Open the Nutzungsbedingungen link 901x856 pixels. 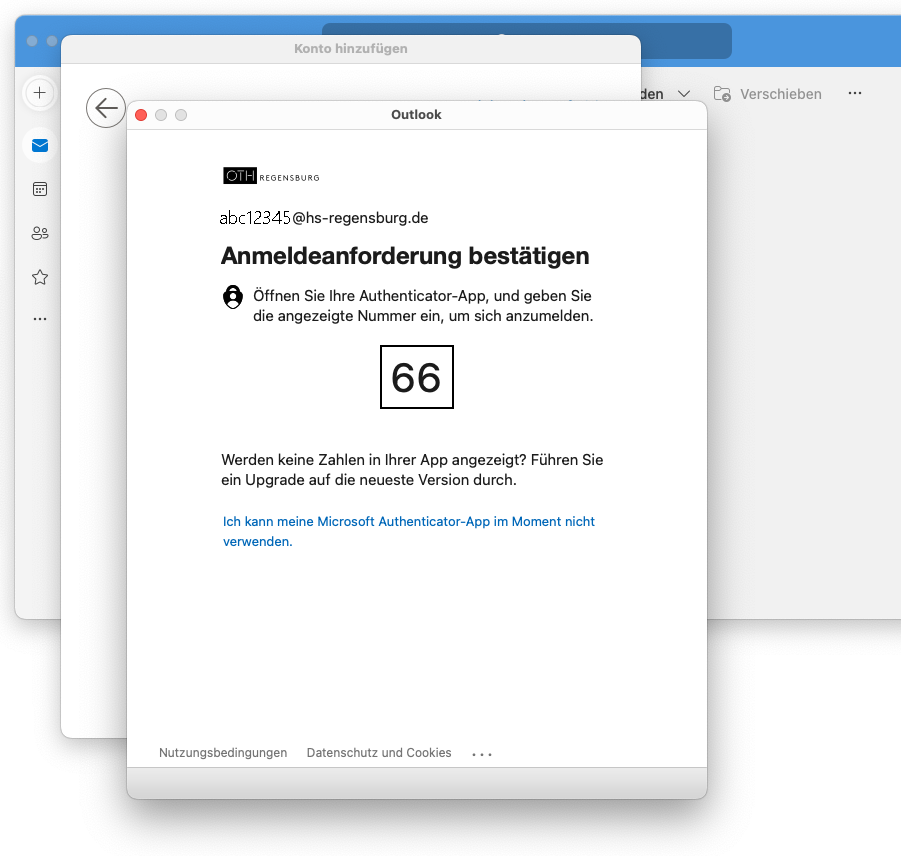pyautogui.click(x=223, y=753)
